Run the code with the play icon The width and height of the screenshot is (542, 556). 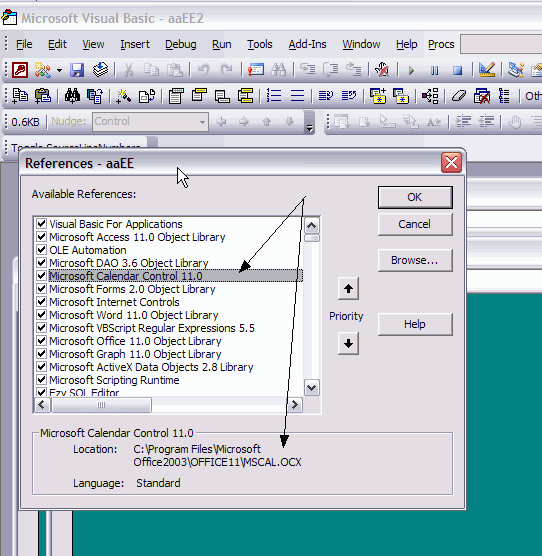[x=411, y=70]
